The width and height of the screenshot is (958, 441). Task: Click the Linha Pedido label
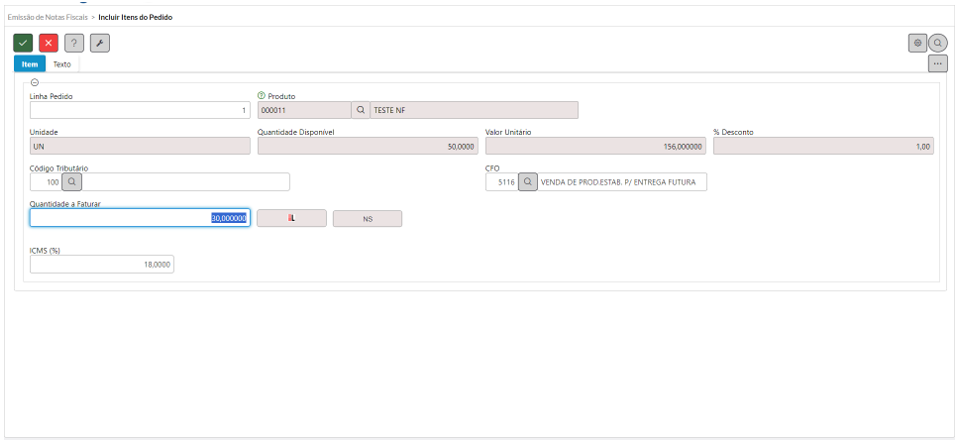click(51, 96)
